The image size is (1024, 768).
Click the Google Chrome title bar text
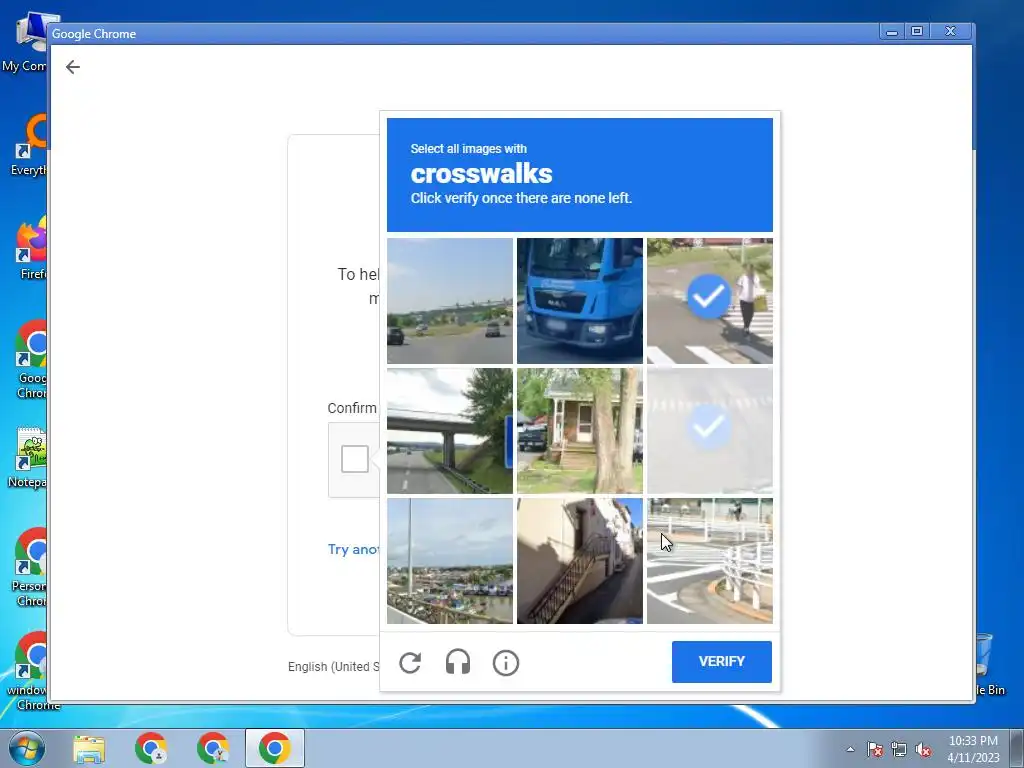(x=94, y=34)
